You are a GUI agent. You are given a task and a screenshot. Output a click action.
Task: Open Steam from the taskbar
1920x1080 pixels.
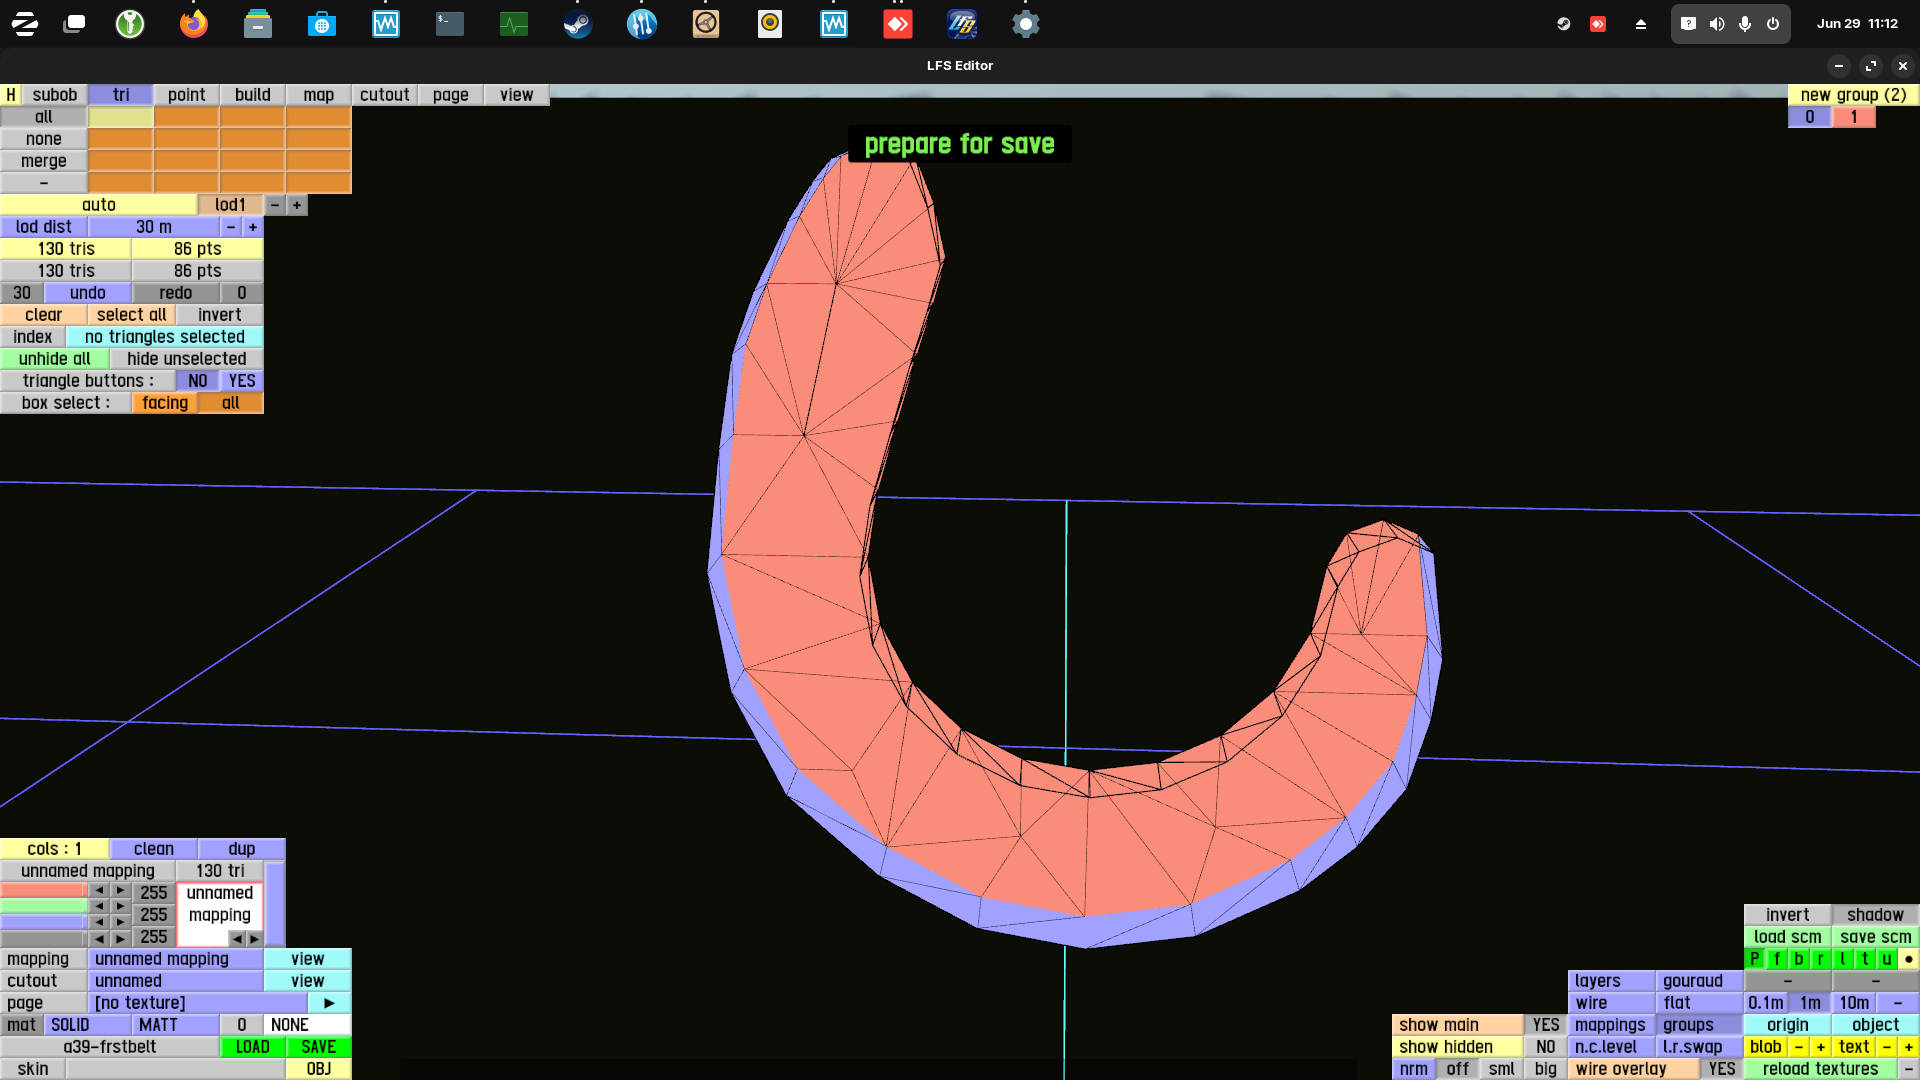(x=577, y=24)
